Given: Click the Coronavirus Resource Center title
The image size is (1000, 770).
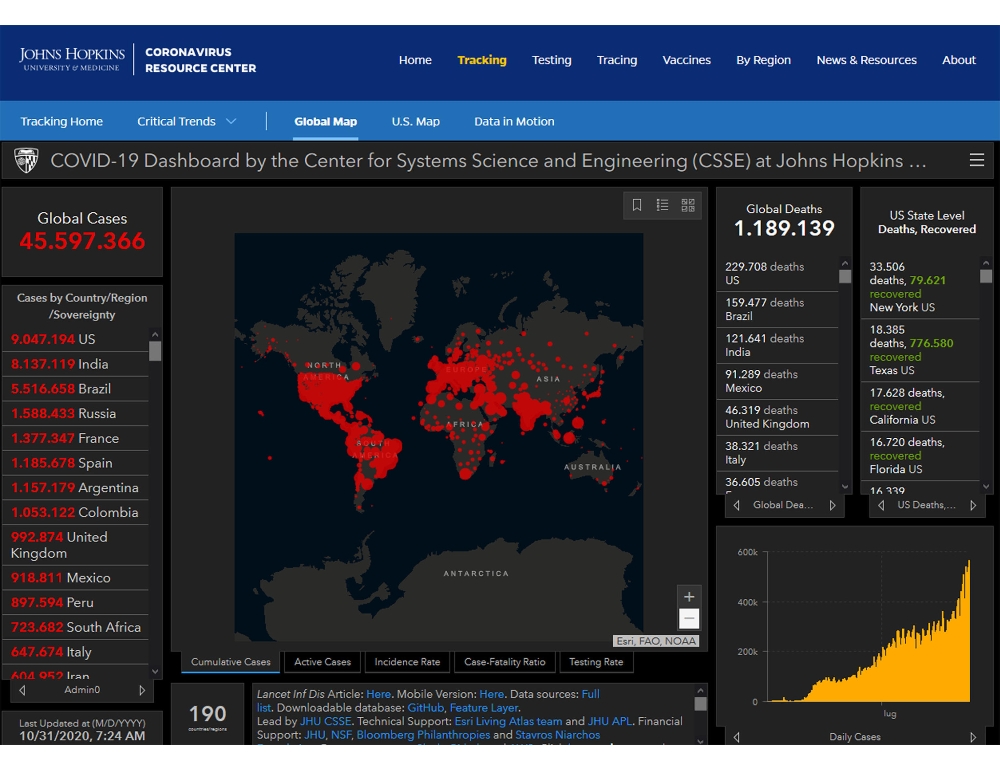Looking at the screenshot, I should click(200, 60).
